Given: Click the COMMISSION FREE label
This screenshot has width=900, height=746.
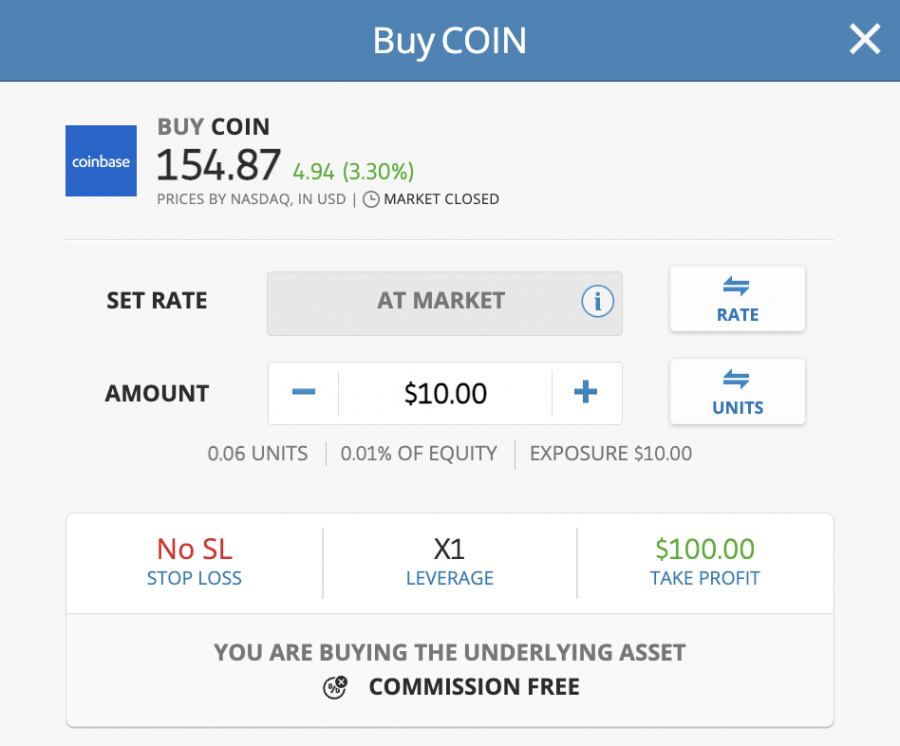Looking at the screenshot, I should coord(474,687).
